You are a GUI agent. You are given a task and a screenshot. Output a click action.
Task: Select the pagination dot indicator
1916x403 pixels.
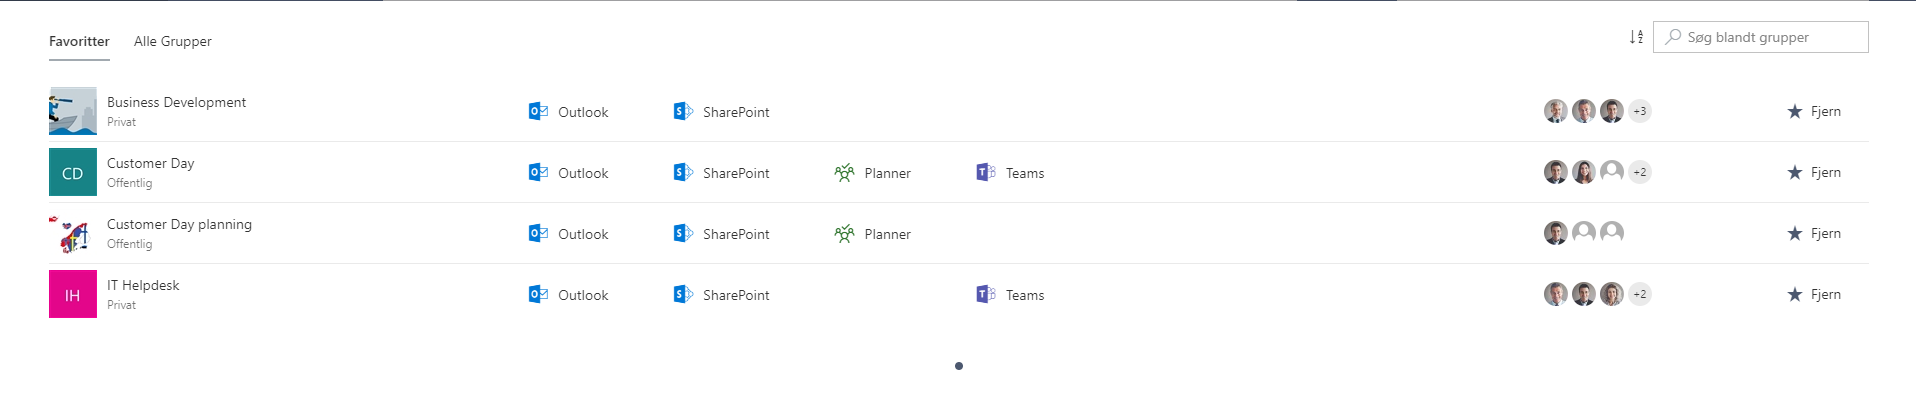[x=959, y=366]
